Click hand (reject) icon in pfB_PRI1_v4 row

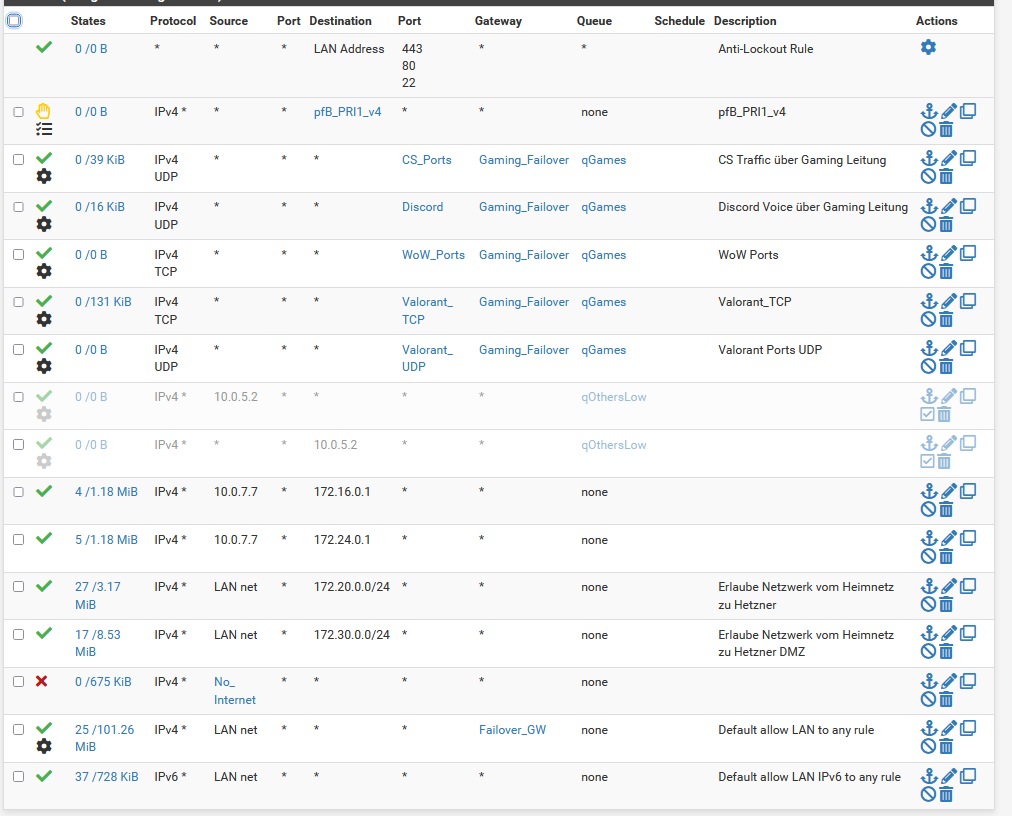click(43, 111)
